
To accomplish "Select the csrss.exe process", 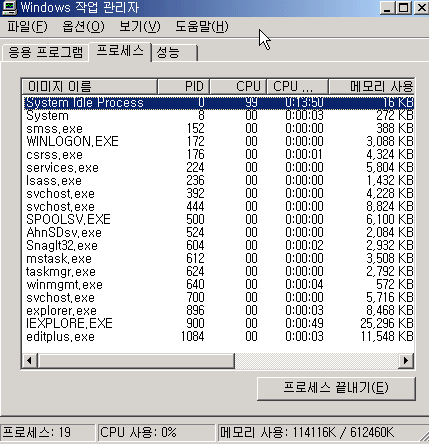I will (x=218, y=155).
